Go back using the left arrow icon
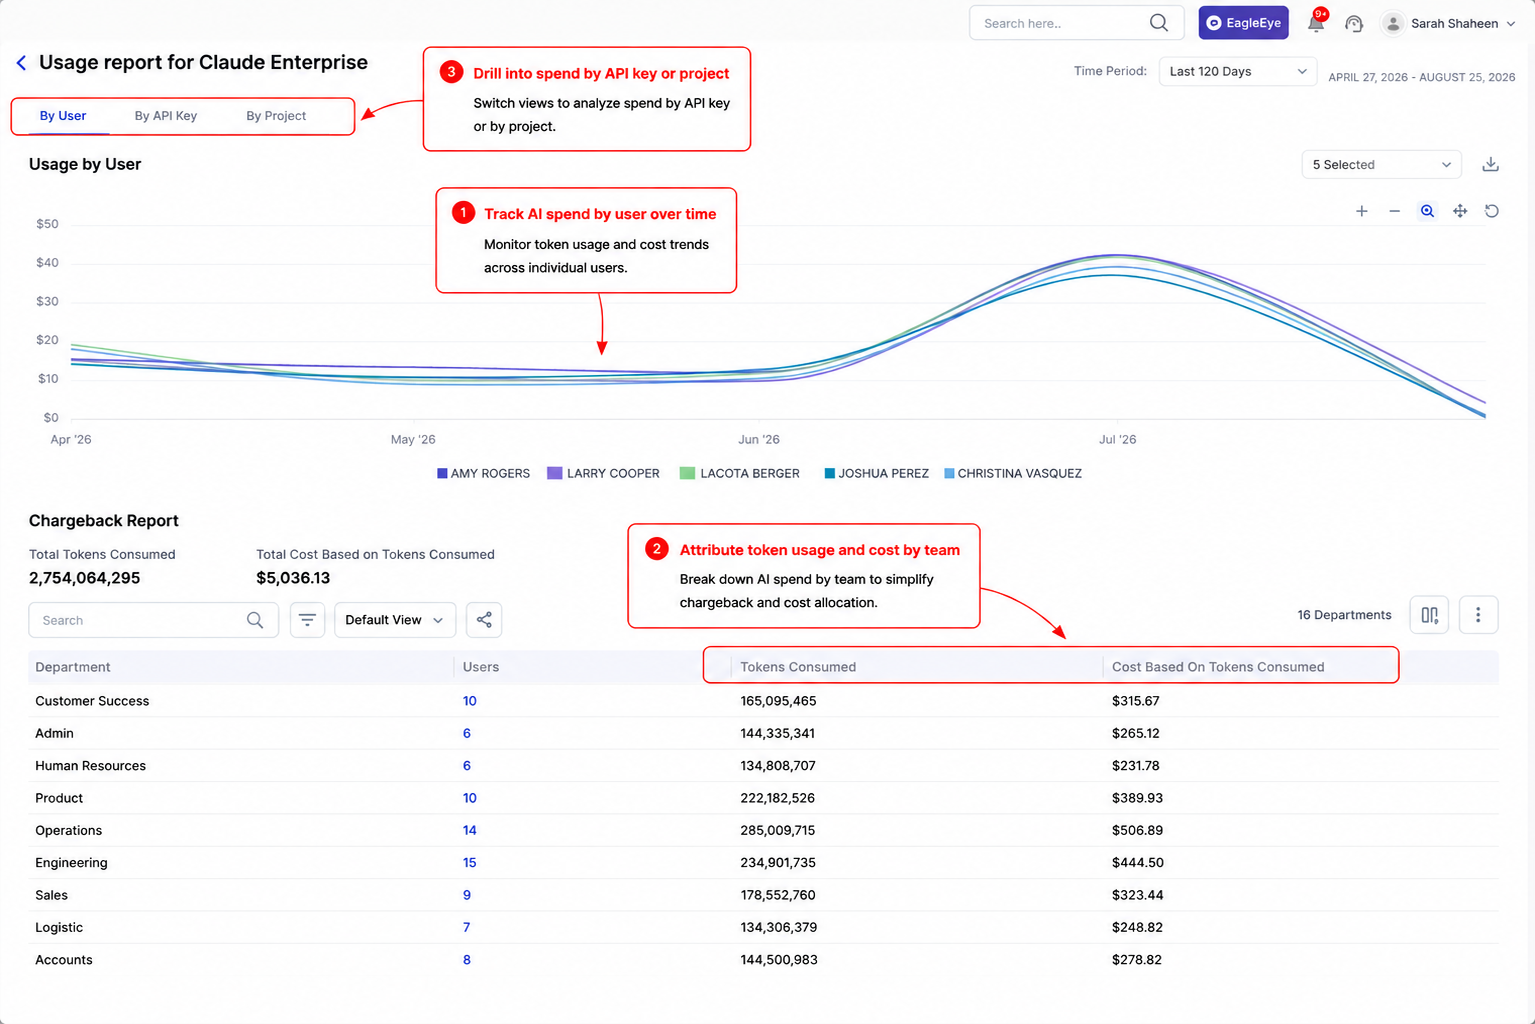 tap(21, 63)
